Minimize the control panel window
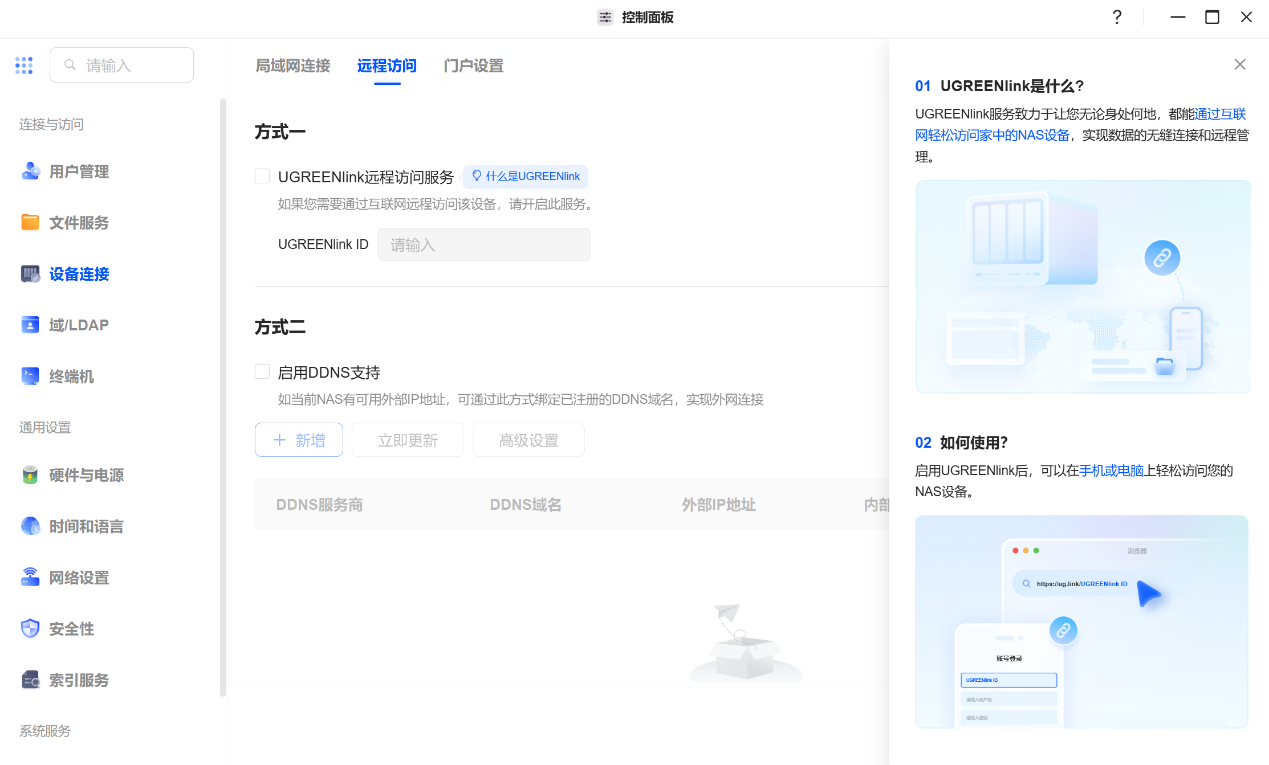 click(x=1178, y=17)
